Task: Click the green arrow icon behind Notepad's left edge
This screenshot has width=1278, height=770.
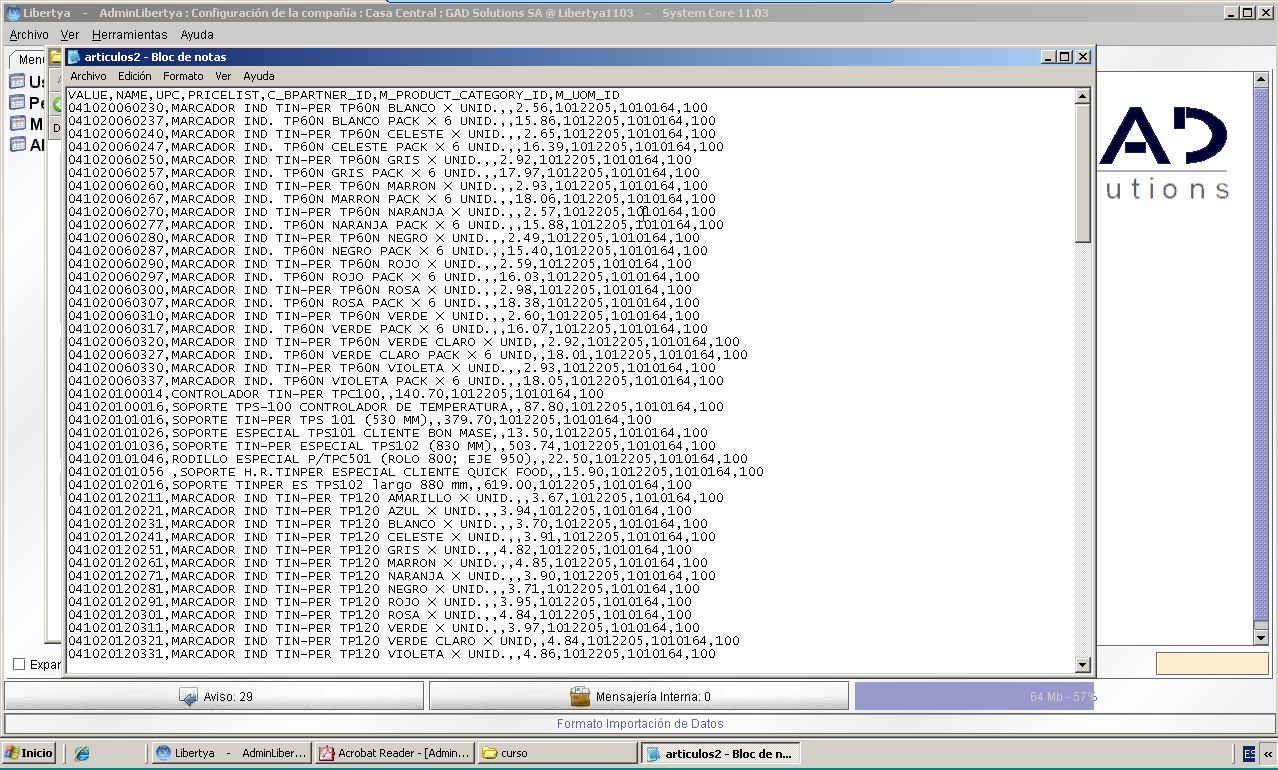Action: [x=58, y=103]
